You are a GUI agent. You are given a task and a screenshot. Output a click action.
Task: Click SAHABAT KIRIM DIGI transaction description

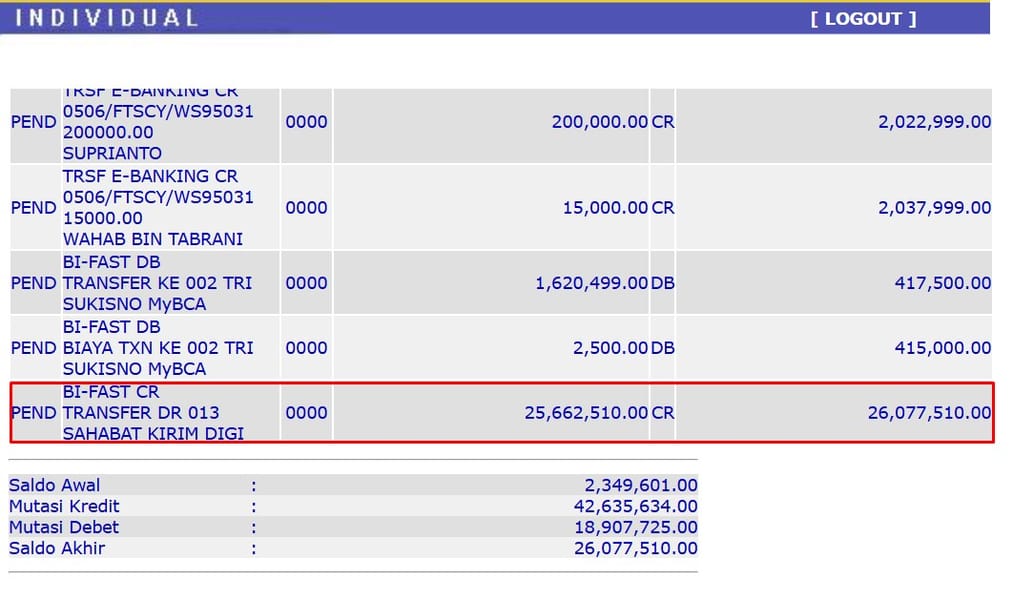pos(154,434)
